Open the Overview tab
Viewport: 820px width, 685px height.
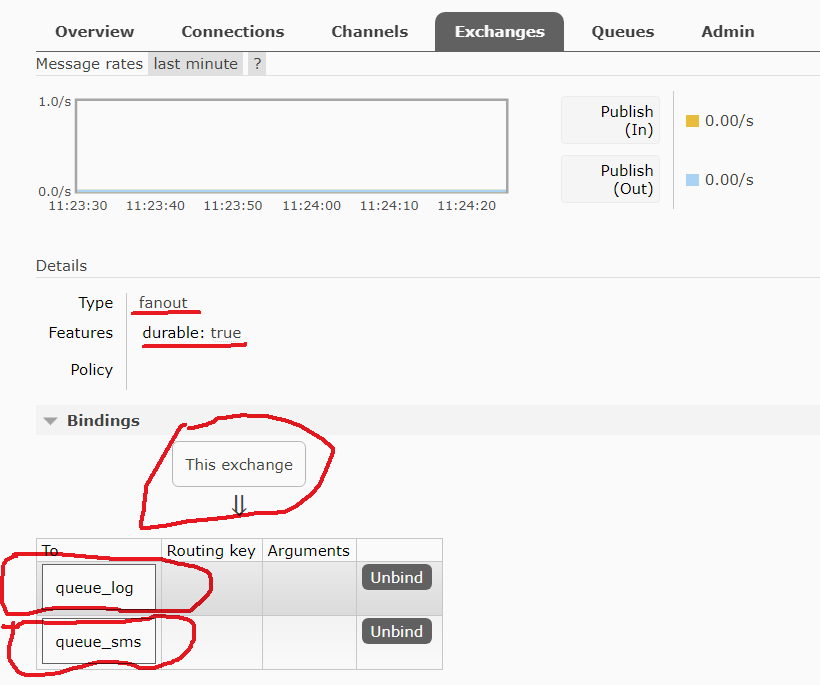pos(95,32)
